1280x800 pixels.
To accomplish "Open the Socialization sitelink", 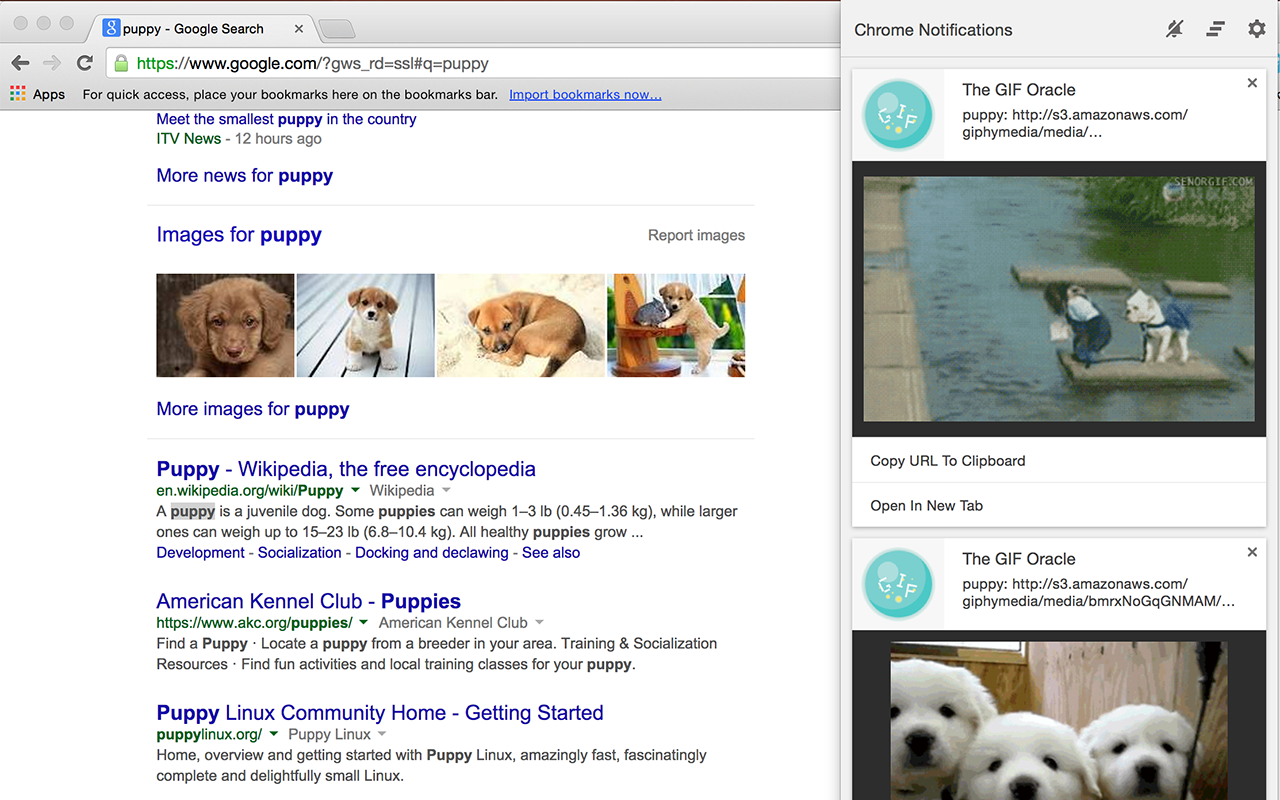I will [299, 552].
